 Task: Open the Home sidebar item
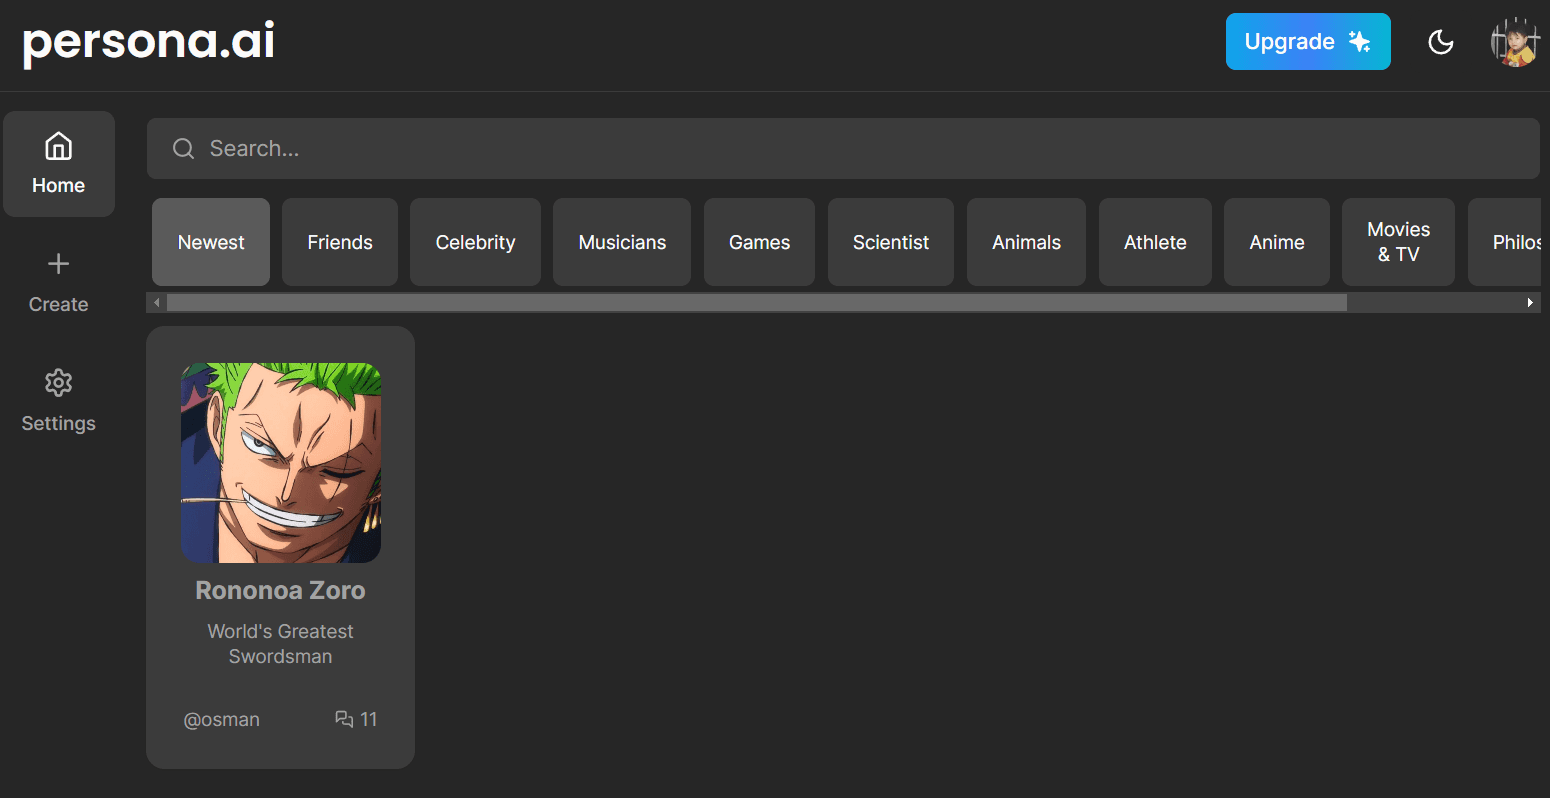(x=59, y=164)
